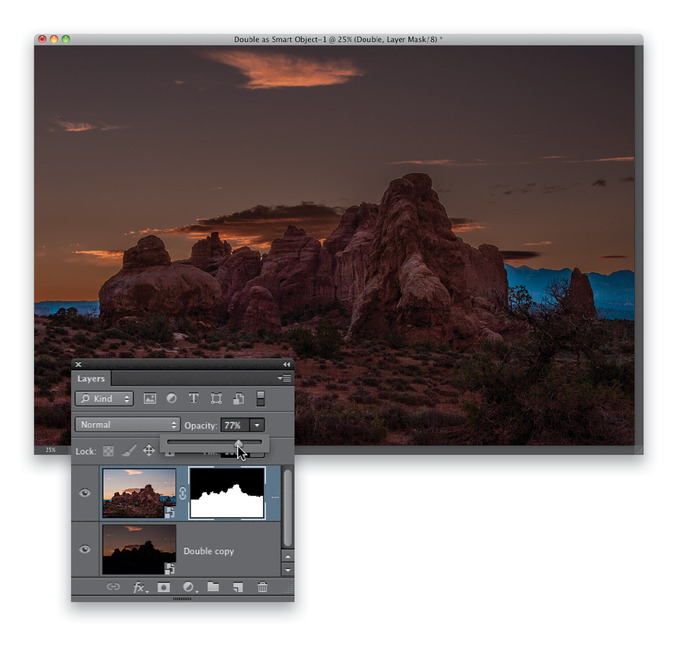Lock transparent pixels icon
The height and width of the screenshot is (656, 680).
tap(108, 451)
